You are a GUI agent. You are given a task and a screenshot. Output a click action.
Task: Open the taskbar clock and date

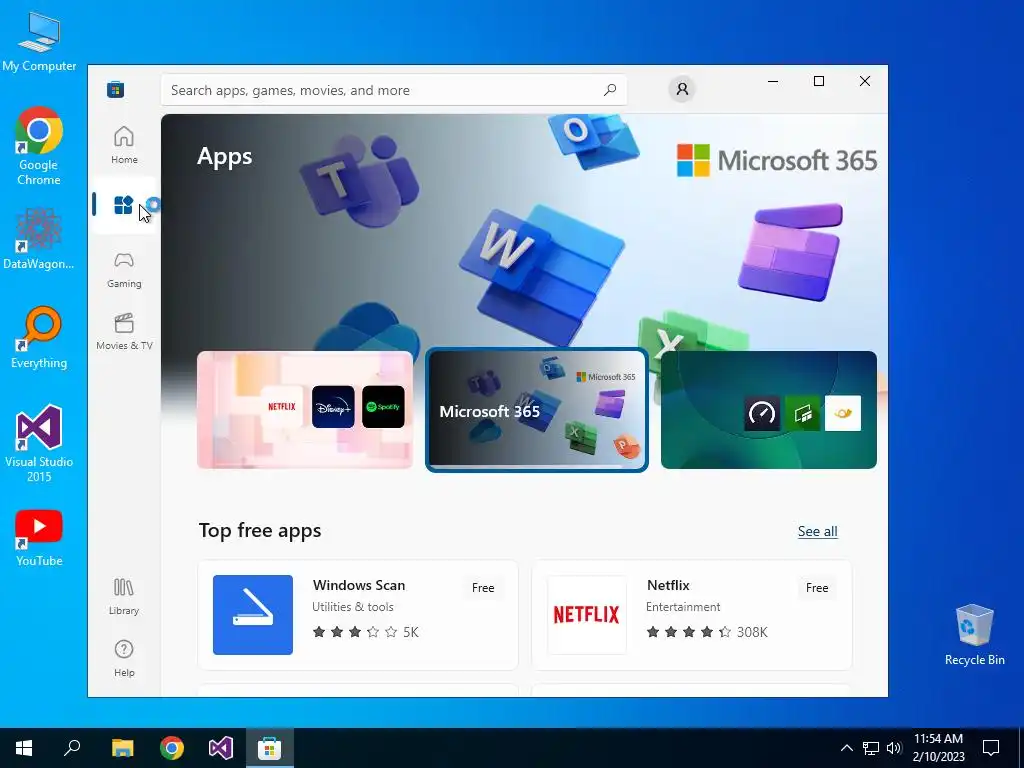(x=938, y=748)
